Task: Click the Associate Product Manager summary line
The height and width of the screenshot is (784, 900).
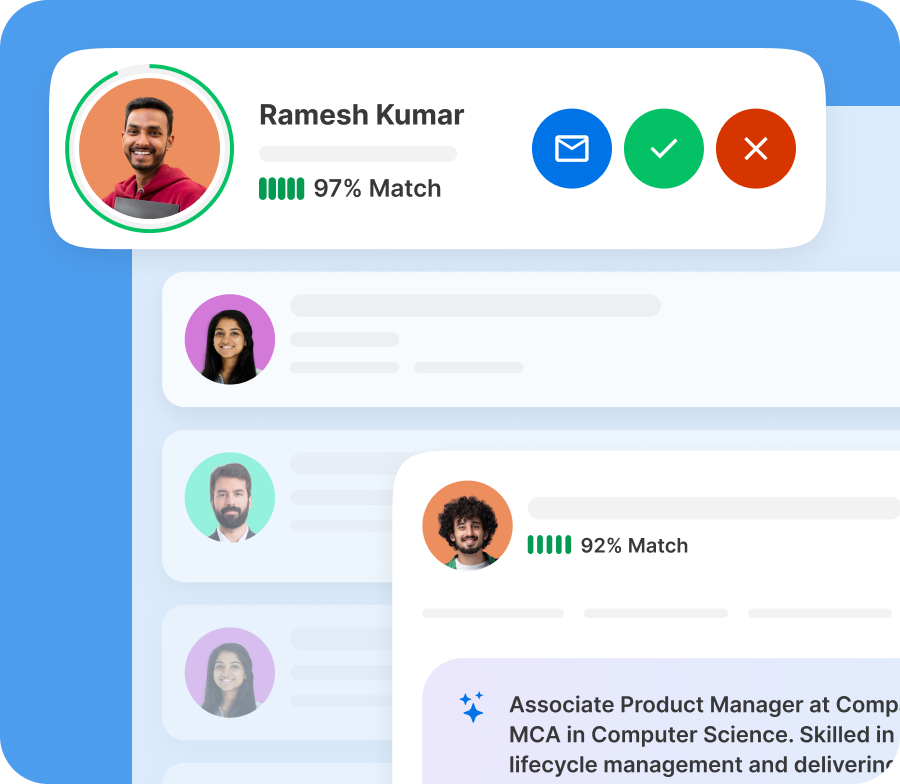Action: [x=704, y=705]
